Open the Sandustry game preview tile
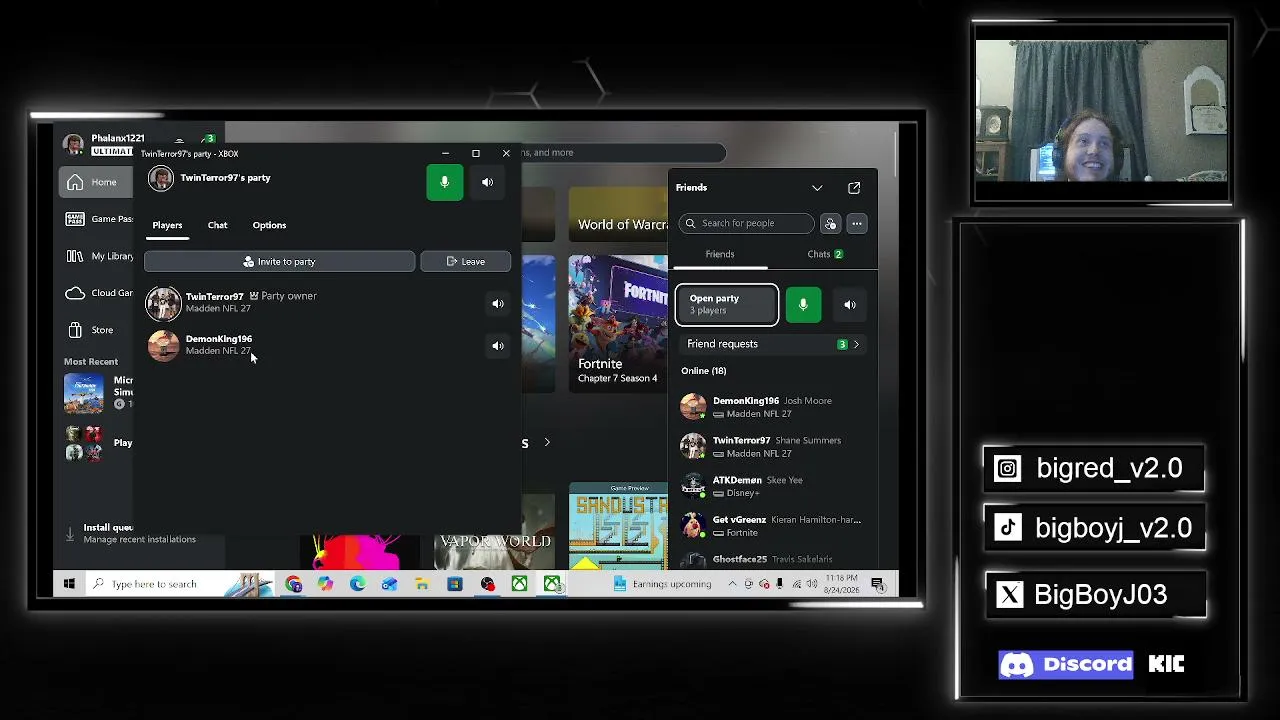The width and height of the screenshot is (1280, 720). click(x=617, y=526)
